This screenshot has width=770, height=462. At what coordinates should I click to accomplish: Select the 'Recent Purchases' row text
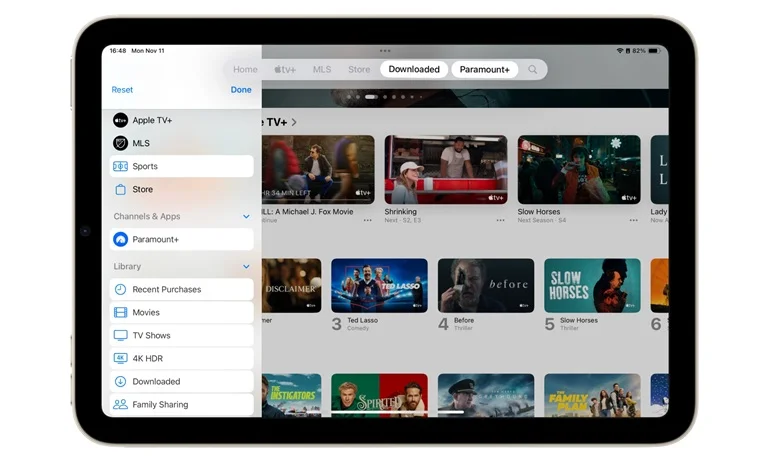[x=166, y=290]
